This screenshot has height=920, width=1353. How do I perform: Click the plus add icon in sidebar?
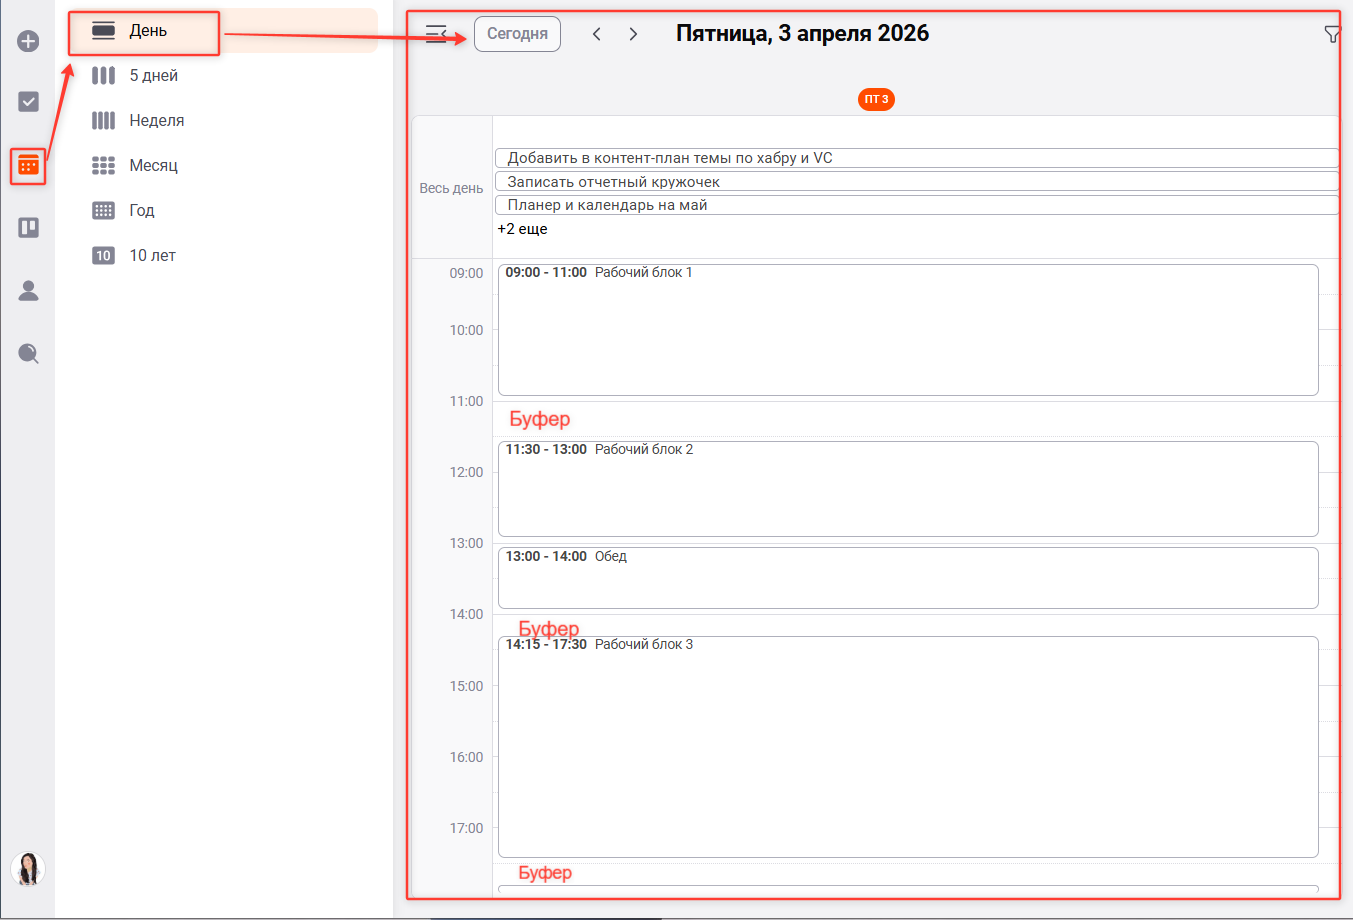[x=28, y=41]
